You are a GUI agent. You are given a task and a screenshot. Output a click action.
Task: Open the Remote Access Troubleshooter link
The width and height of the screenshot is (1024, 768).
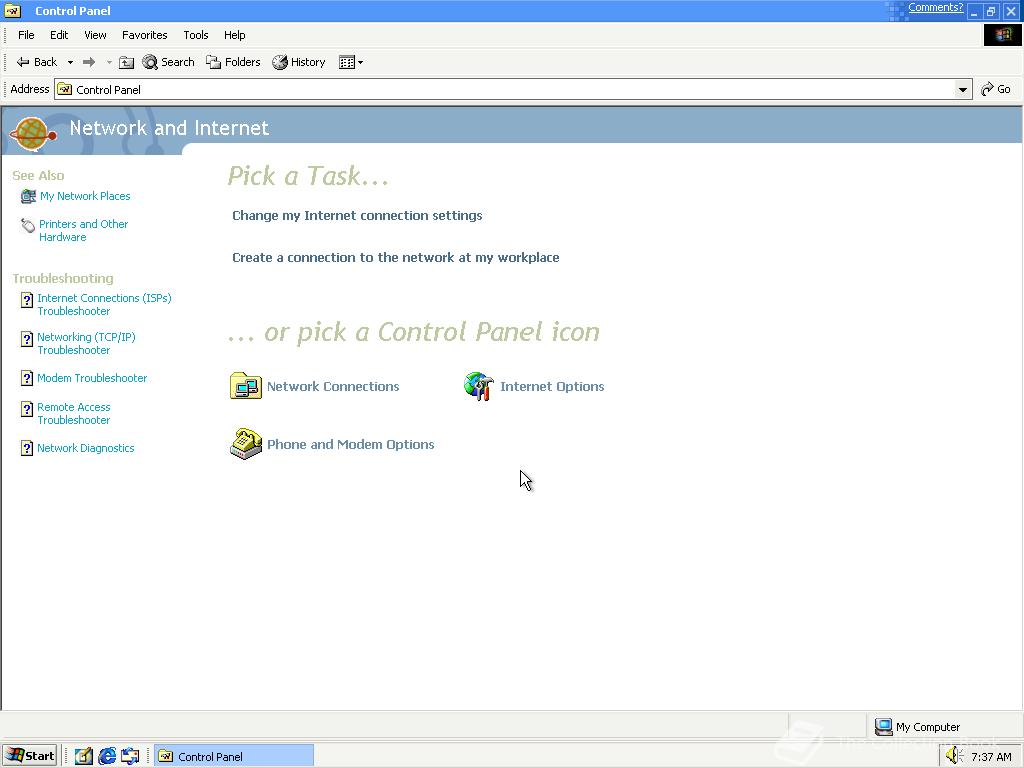point(74,413)
